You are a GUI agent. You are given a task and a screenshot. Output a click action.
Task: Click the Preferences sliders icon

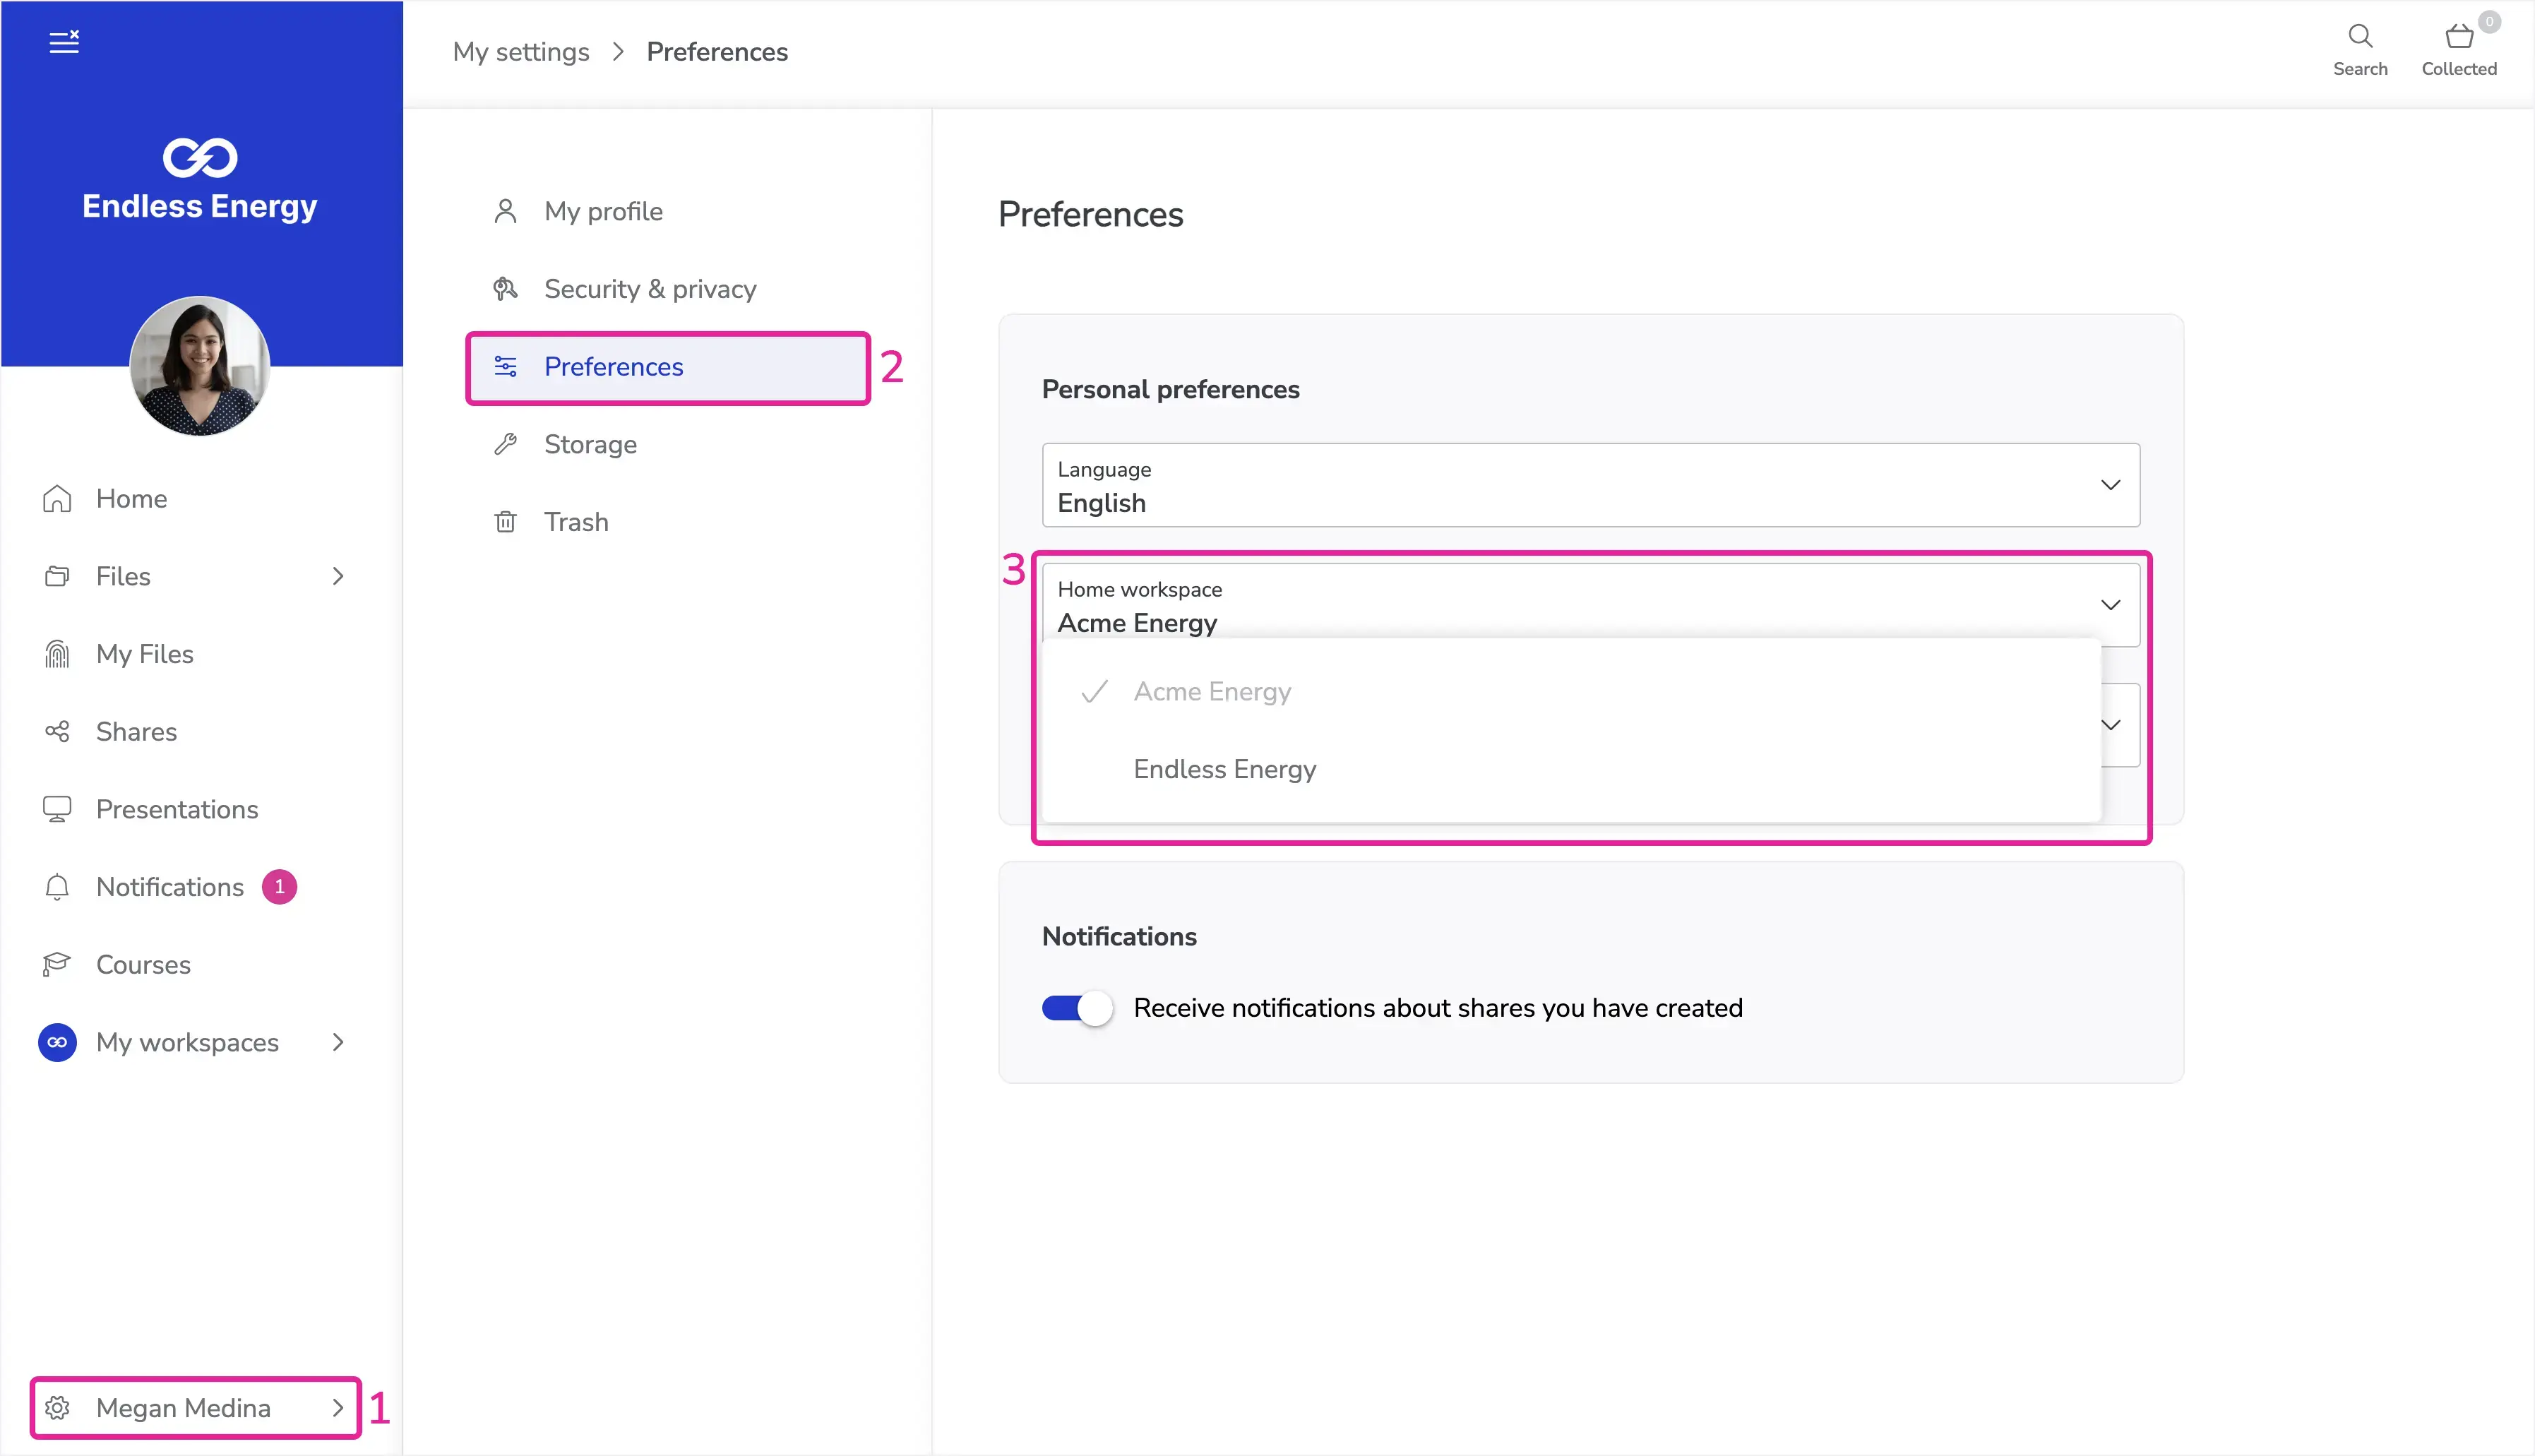coord(506,366)
